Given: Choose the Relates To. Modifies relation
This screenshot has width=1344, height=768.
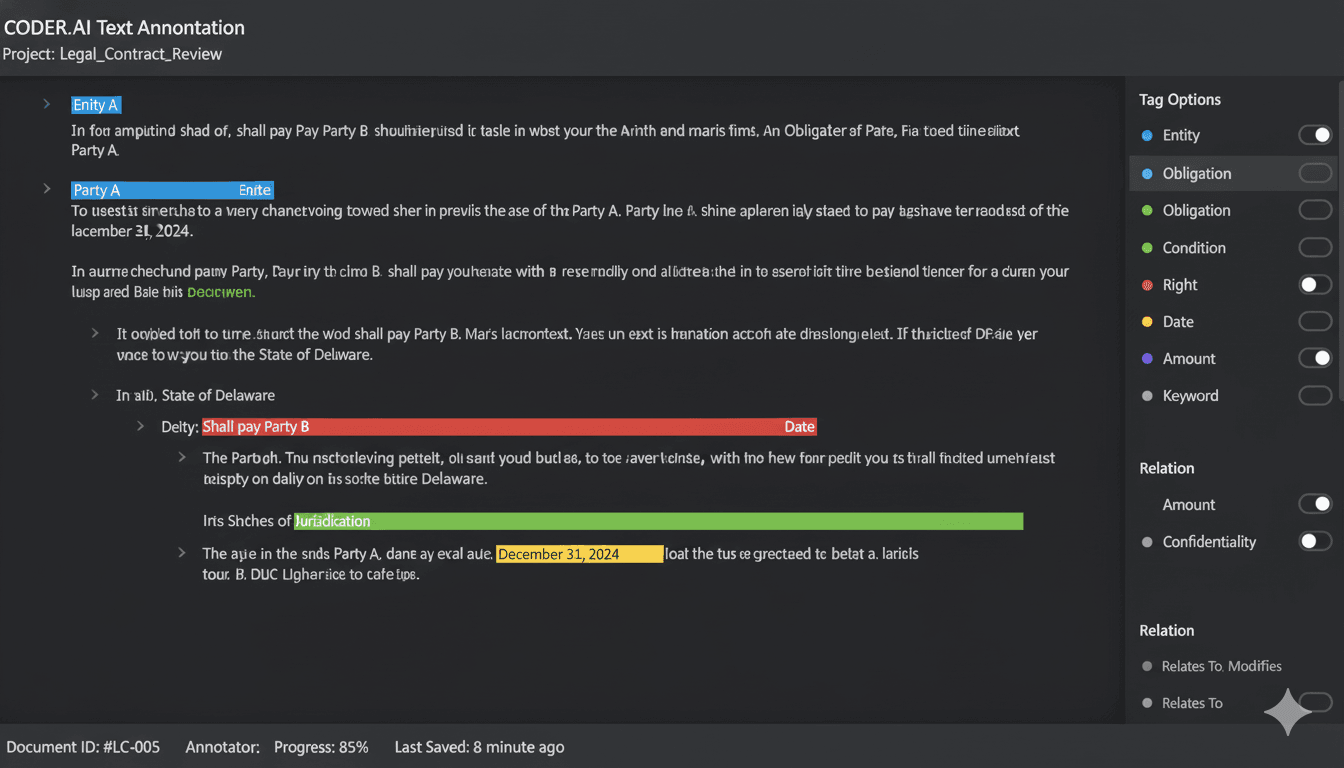Looking at the screenshot, I should click(x=1221, y=666).
